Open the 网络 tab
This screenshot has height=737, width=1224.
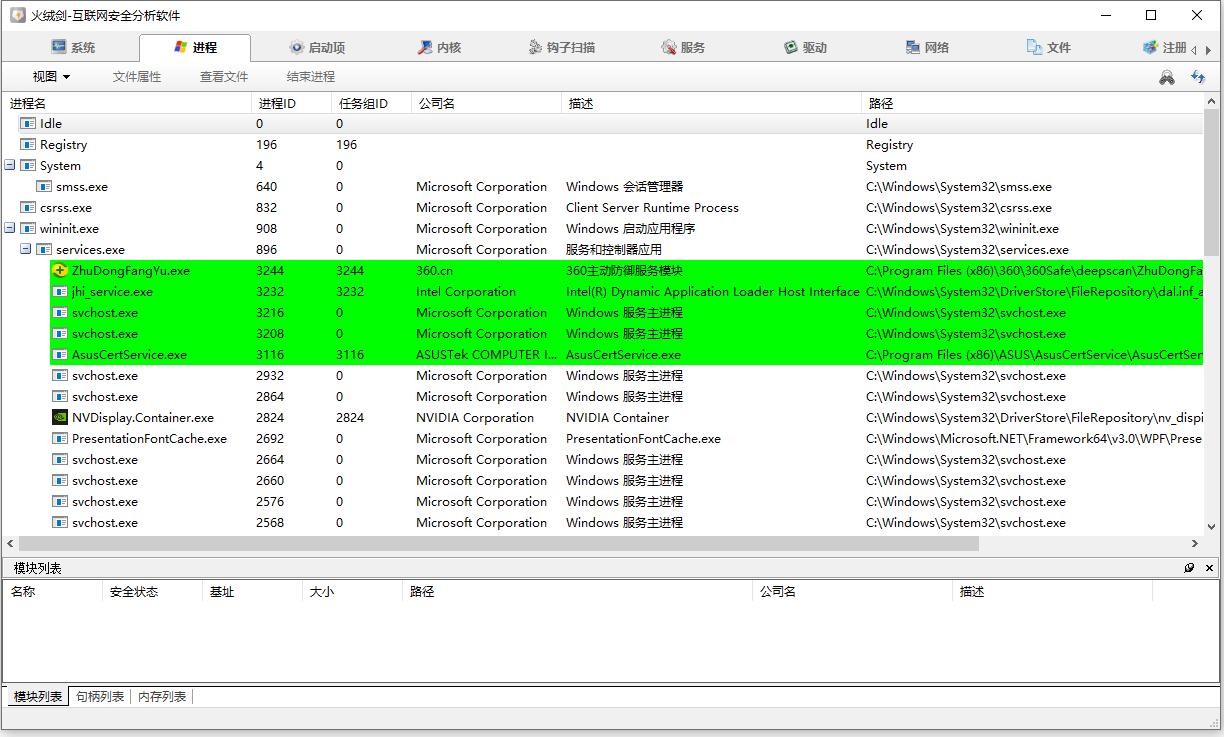tap(927, 47)
